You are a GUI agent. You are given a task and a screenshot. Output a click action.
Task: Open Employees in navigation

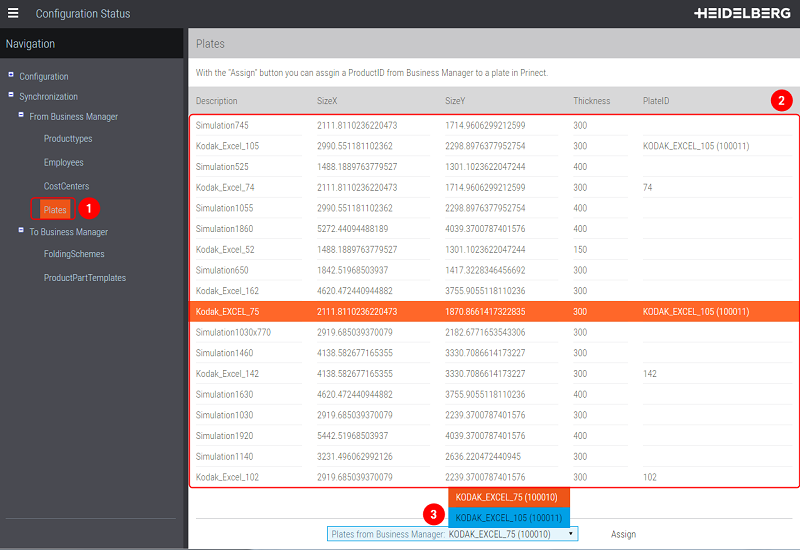tap(64, 162)
